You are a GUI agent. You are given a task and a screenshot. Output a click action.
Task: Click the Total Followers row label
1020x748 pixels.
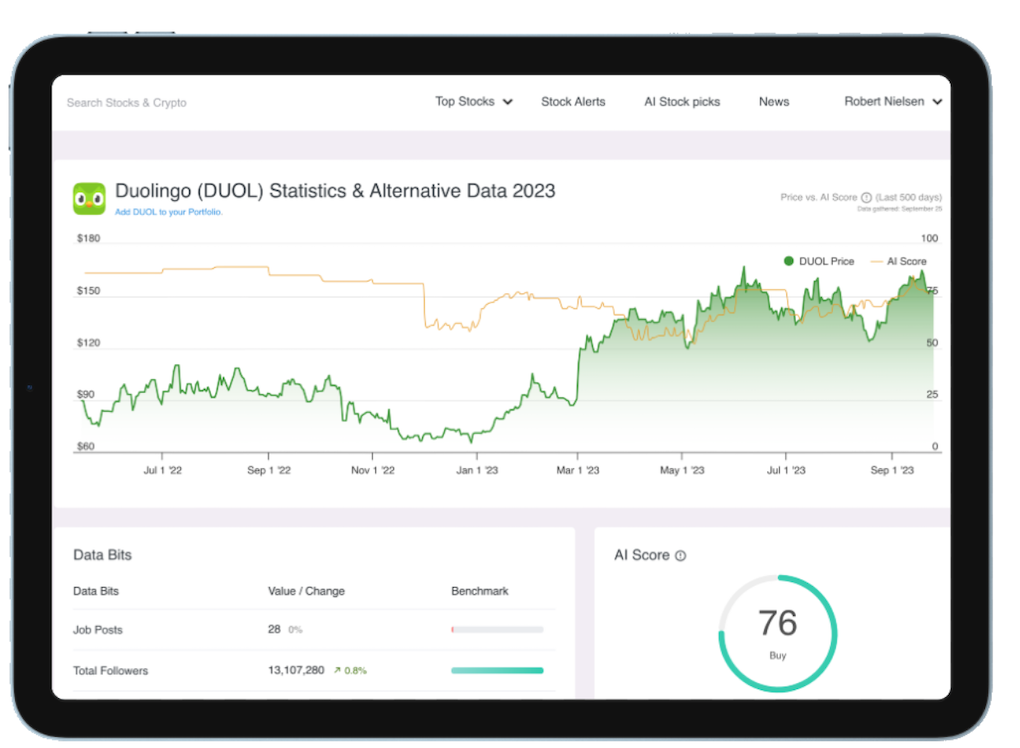111,671
